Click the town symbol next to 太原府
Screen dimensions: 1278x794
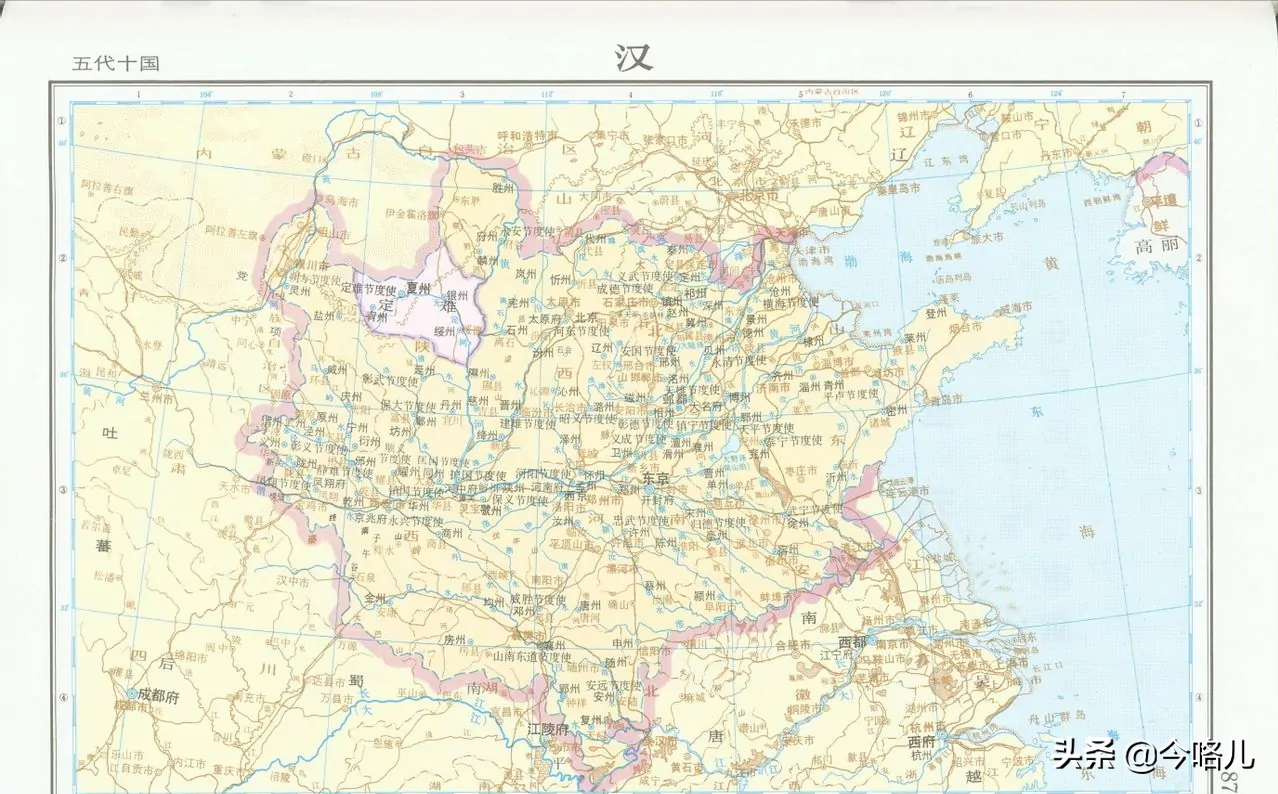[566, 320]
